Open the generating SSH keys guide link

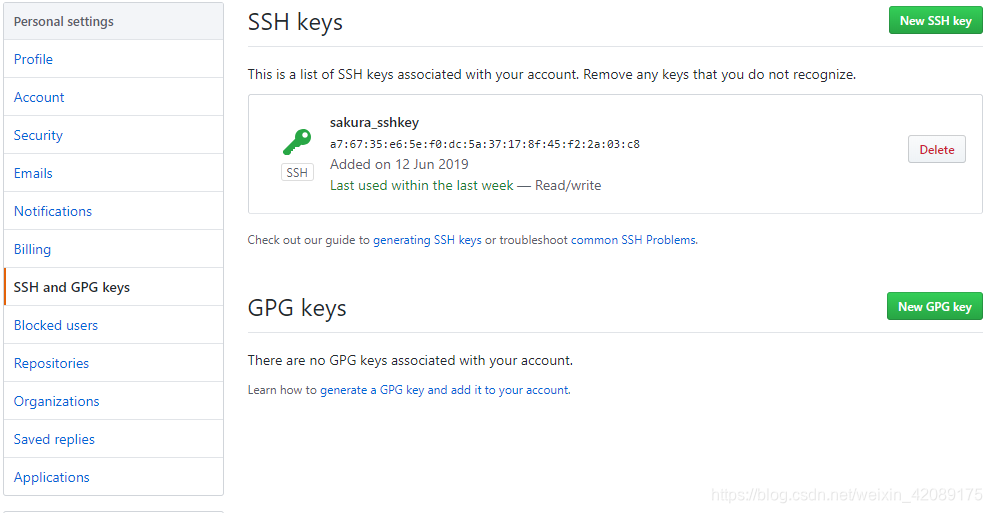click(x=427, y=240)
